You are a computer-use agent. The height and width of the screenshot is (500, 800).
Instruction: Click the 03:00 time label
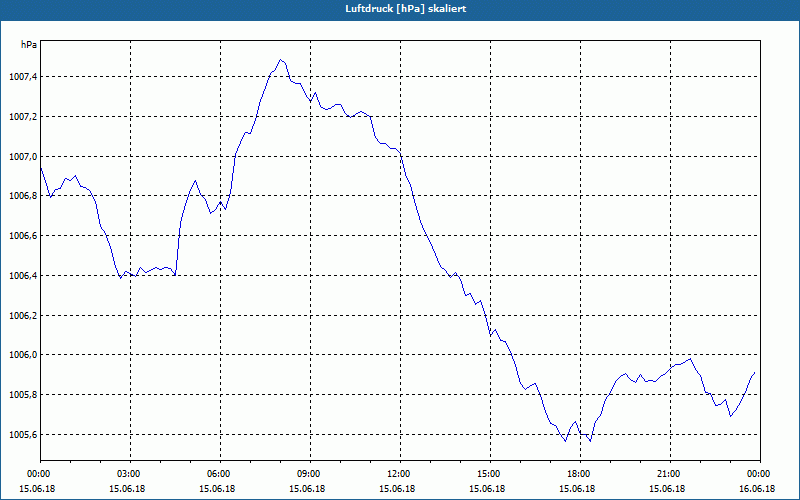tap(130, 474)
